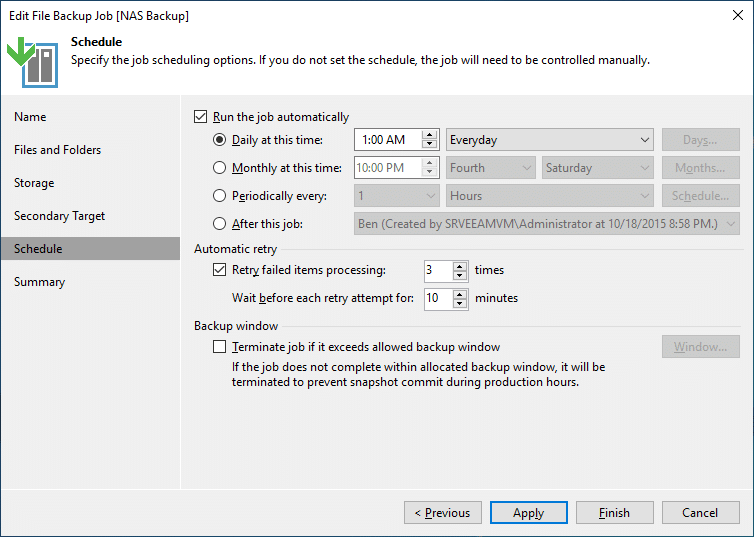The width and height of the screenshot is (754, 537).
Task: Open the After this job selection dropdown
Action: click(x=547, y=224)
